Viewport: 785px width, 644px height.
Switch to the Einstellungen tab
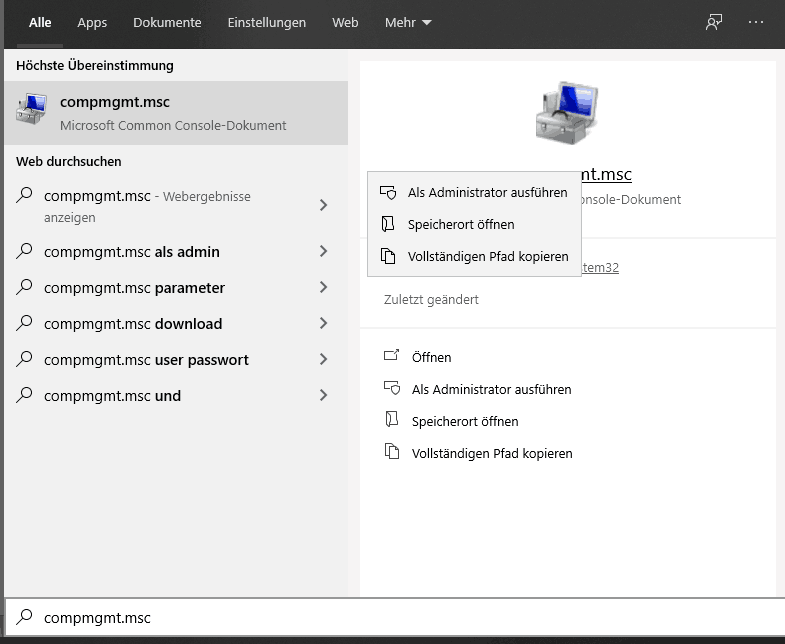click(266, 23)
